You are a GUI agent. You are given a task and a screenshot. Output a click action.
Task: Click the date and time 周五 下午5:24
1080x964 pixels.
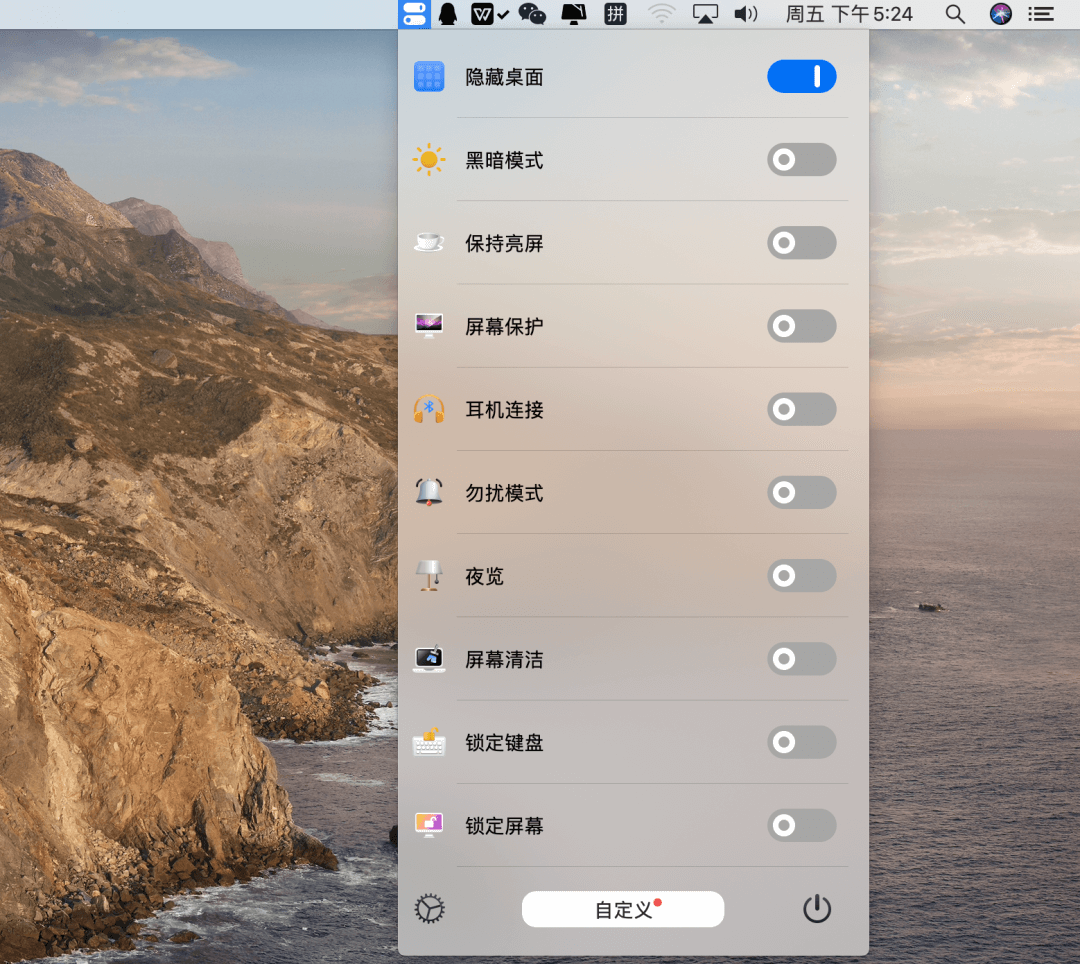click(849, 14)
